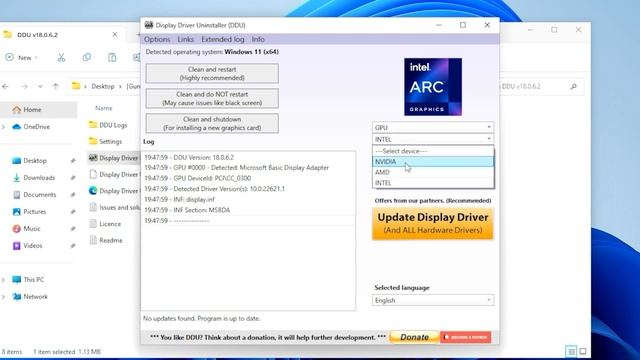Click the Cut scissors icon in Explorer

point(61,58)
